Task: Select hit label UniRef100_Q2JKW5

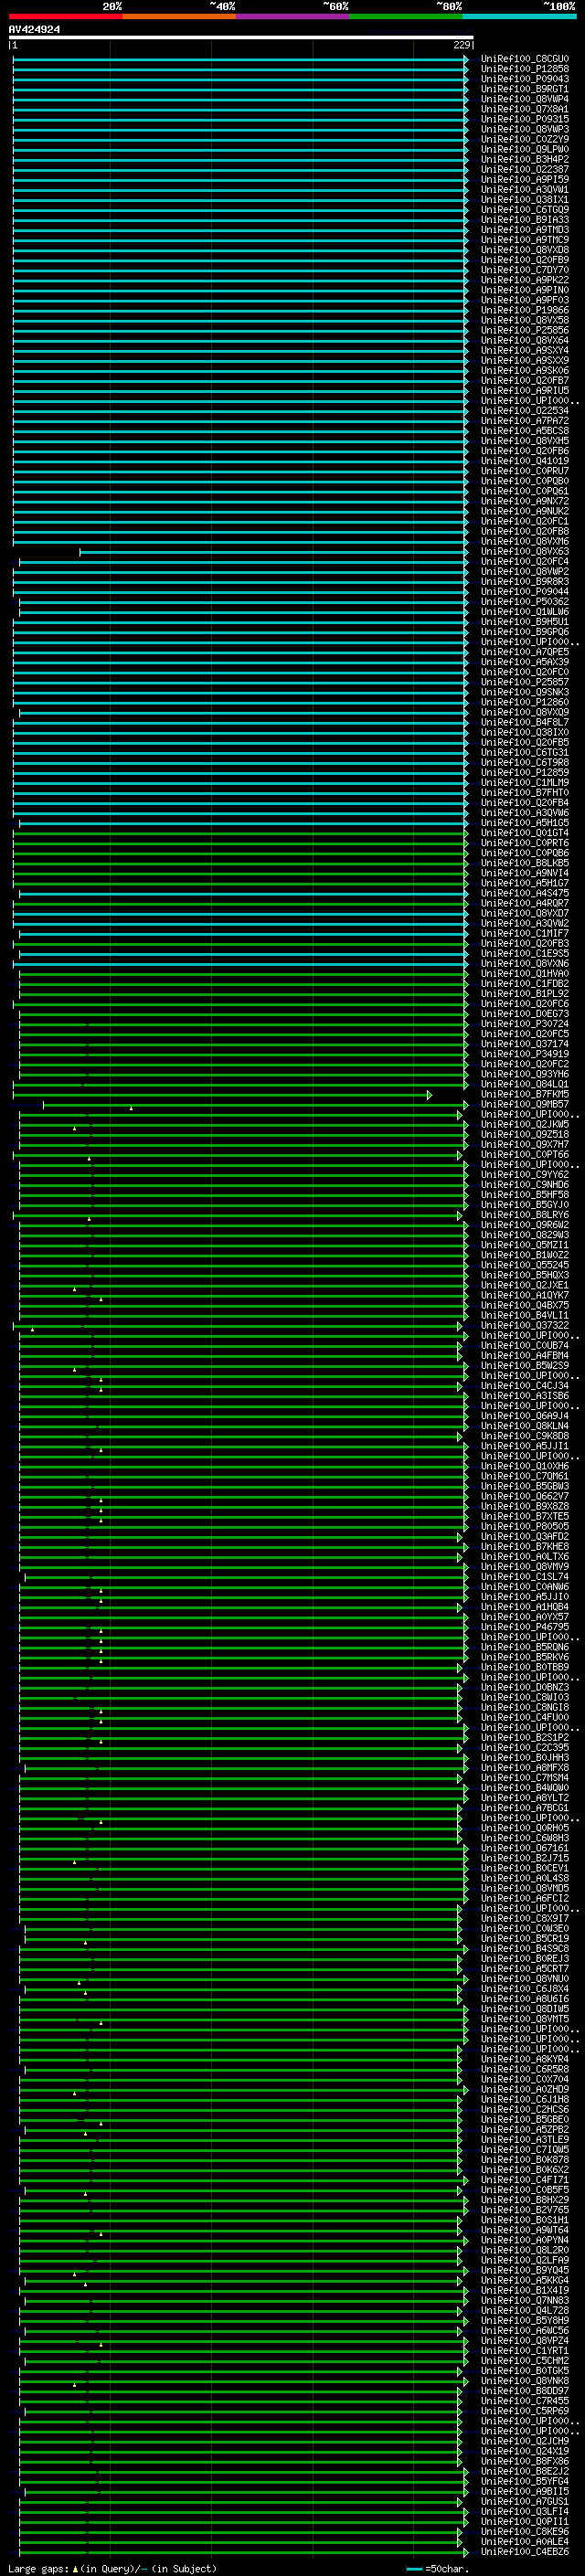Action: tap(524, 1124)
